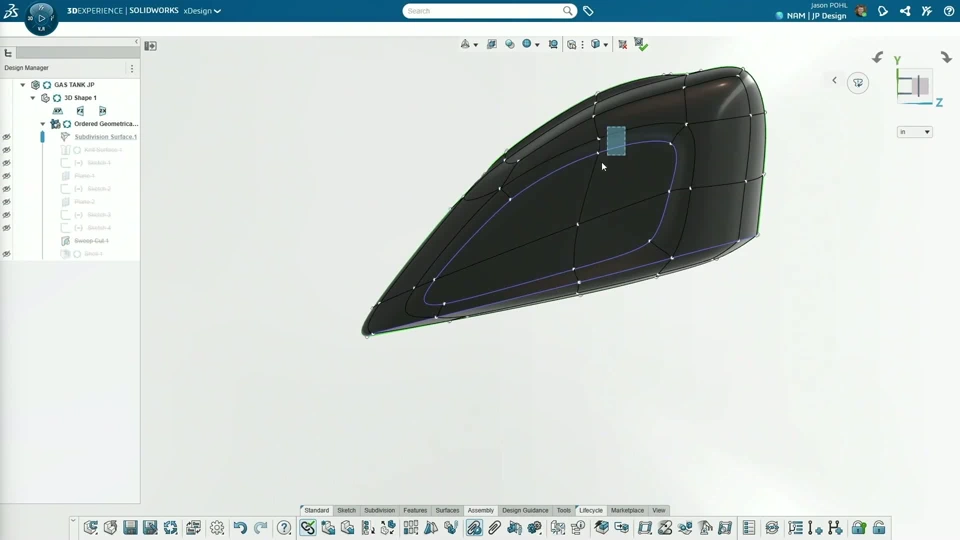Image resolution: width=960 pixels, height=540 pixels.
Task: Toggle visibility of Sketch-2
Action: 6,189
